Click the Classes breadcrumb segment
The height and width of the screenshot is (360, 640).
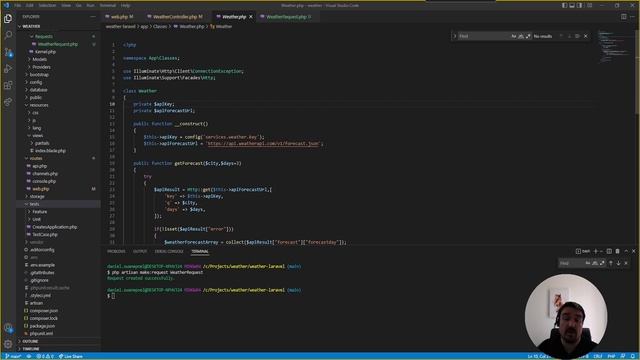[160, 27]
